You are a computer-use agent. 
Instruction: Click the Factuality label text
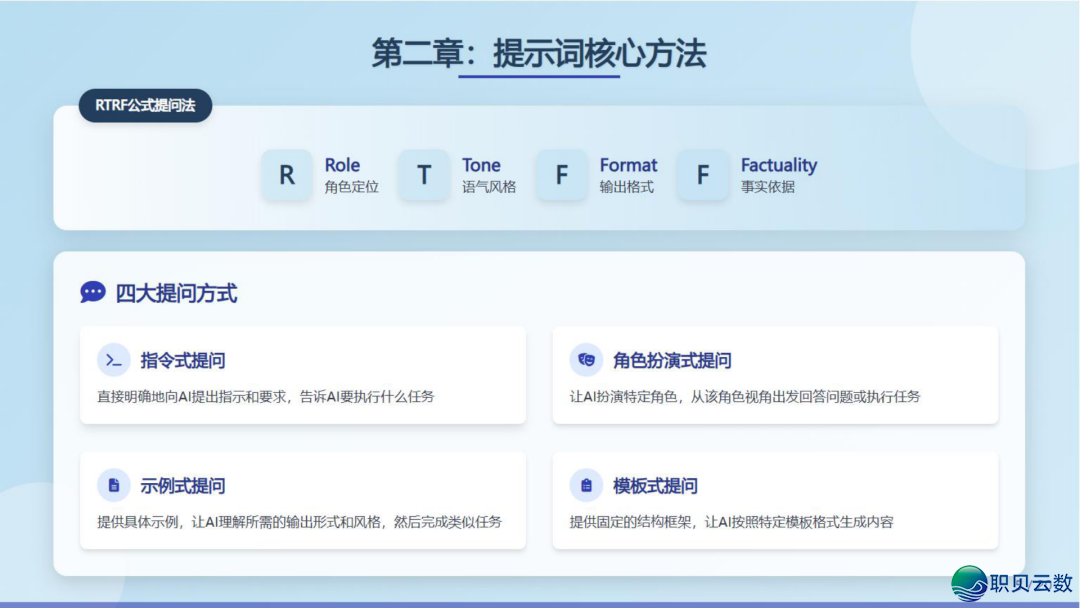coord(779,165)
